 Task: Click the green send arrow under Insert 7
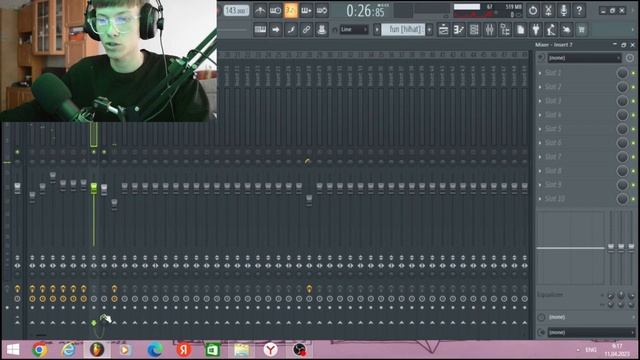tap(94, 323)
